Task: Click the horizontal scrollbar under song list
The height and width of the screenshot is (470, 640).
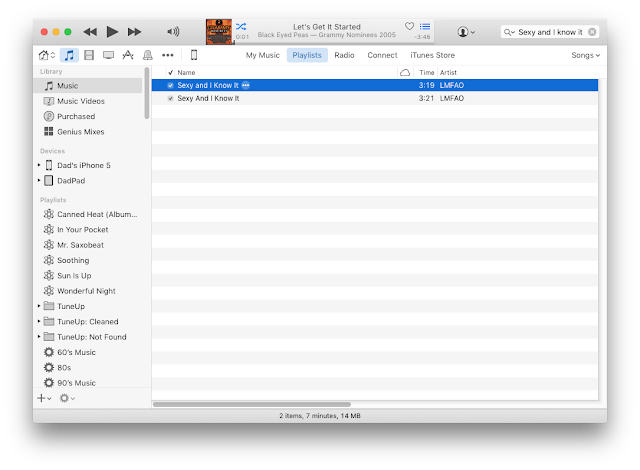Action: coord(251,405)
